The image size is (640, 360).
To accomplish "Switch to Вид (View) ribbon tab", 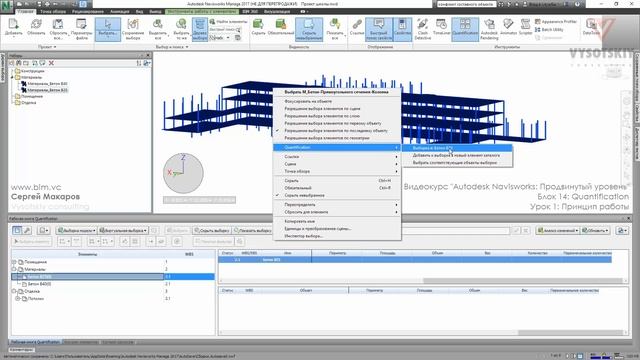I will 139,12.
